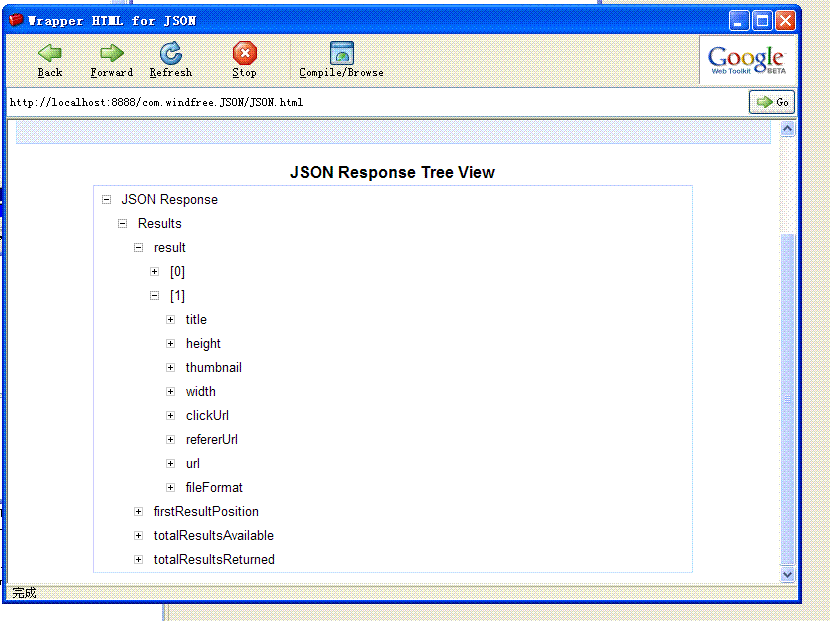Expand the [0] array item
Viewport: 830px width, 621px height.
click(x=155, y=272)
